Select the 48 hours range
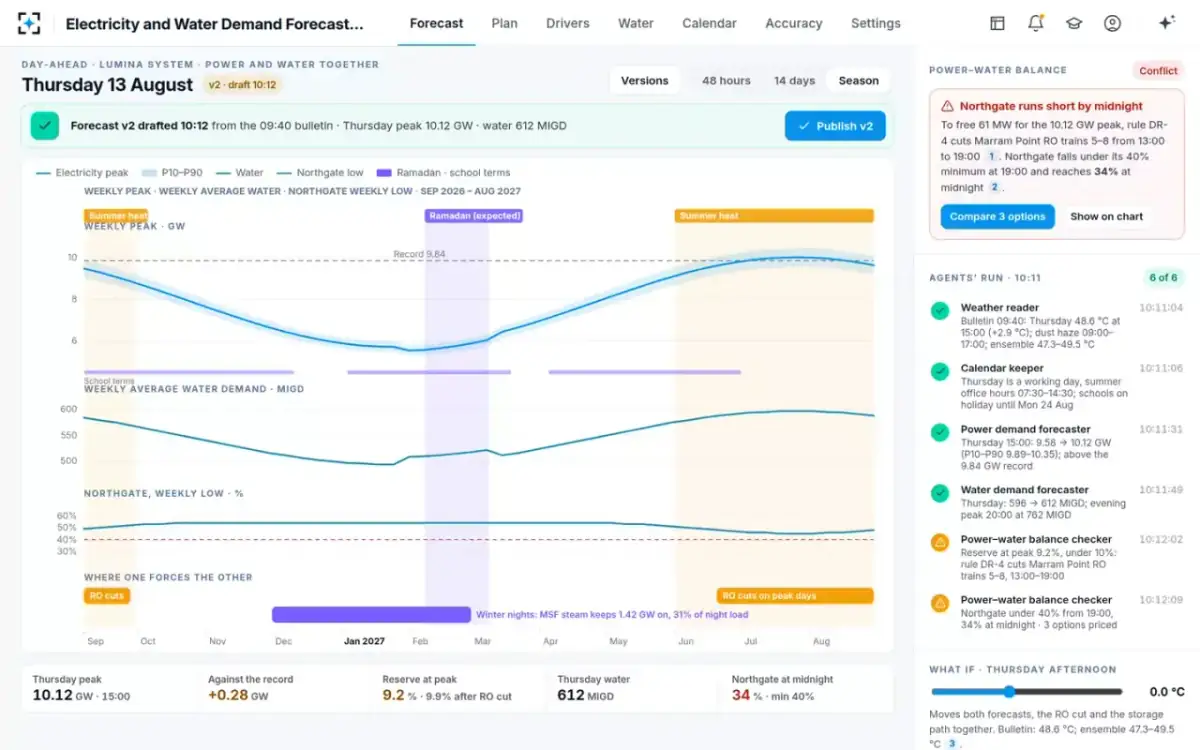This screenshot has width=1200, height=750. click(726, 81)
